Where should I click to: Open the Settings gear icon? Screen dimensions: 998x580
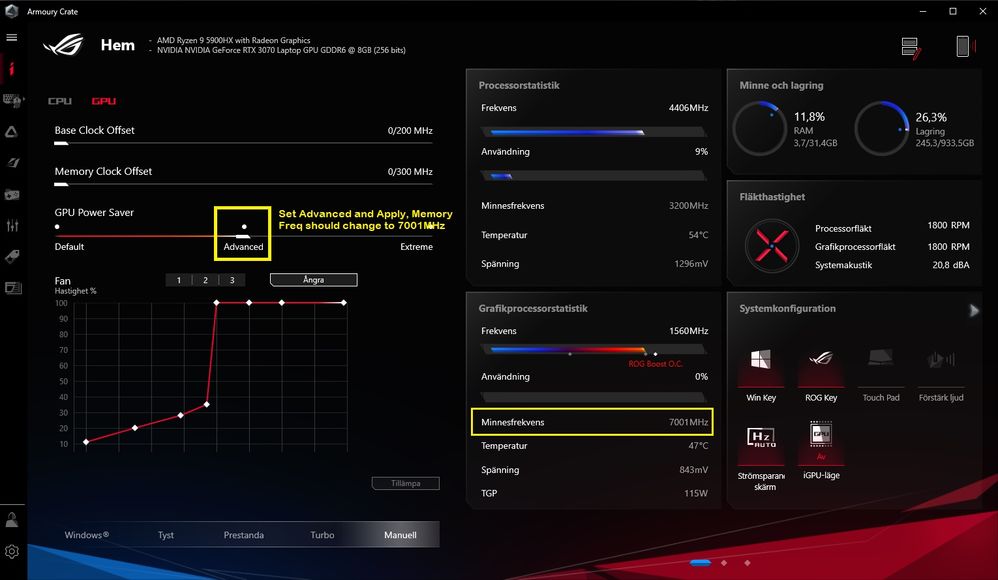coord(11,551)
